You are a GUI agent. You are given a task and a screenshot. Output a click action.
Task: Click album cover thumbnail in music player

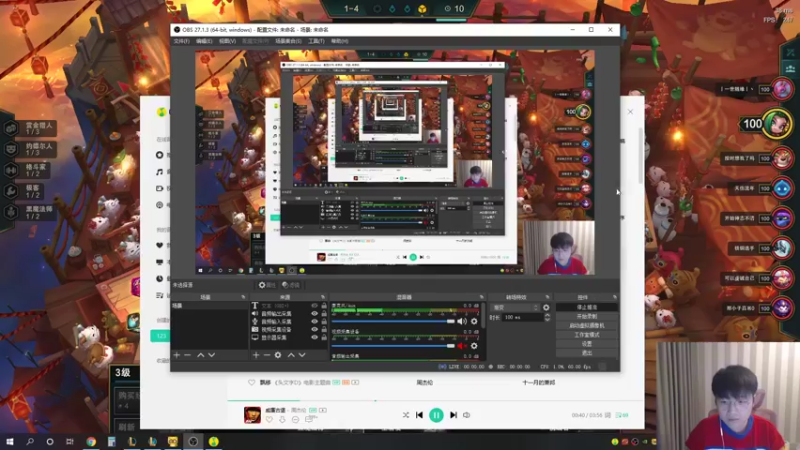pos(252,415)
